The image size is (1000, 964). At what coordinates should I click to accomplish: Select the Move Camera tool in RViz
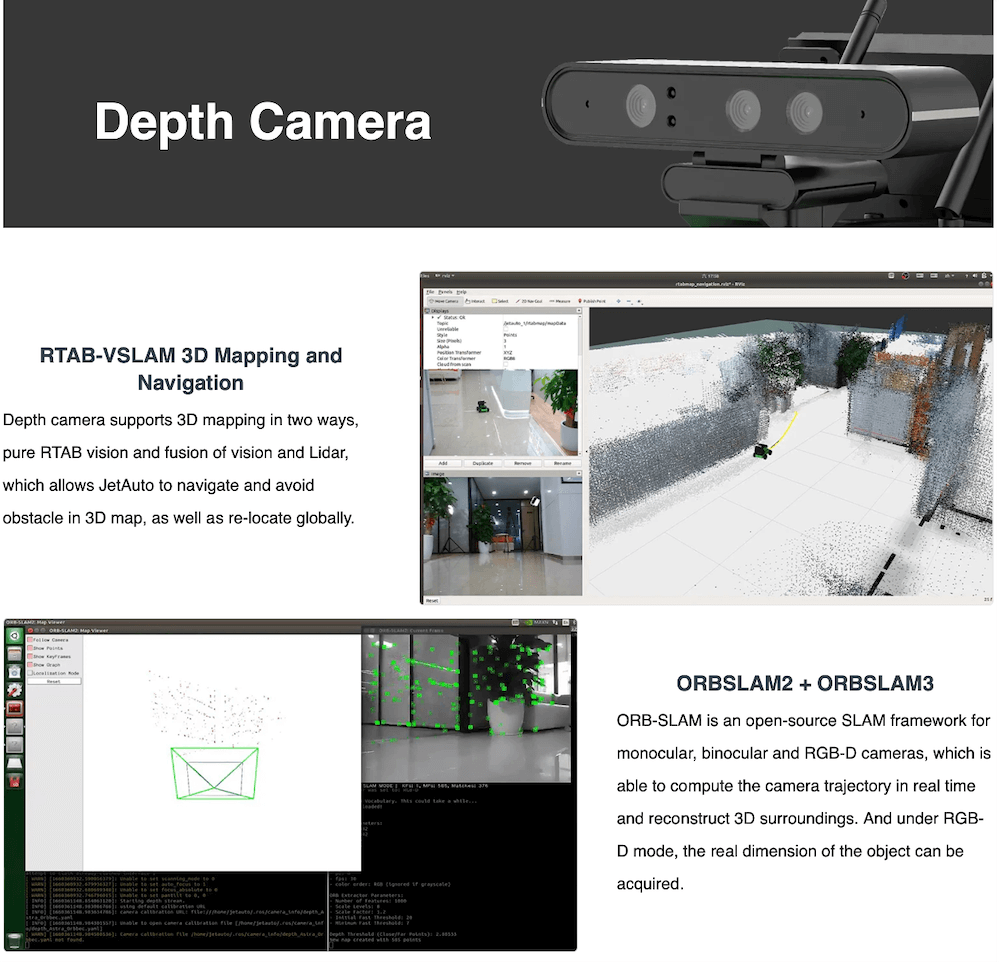(444, 301)
